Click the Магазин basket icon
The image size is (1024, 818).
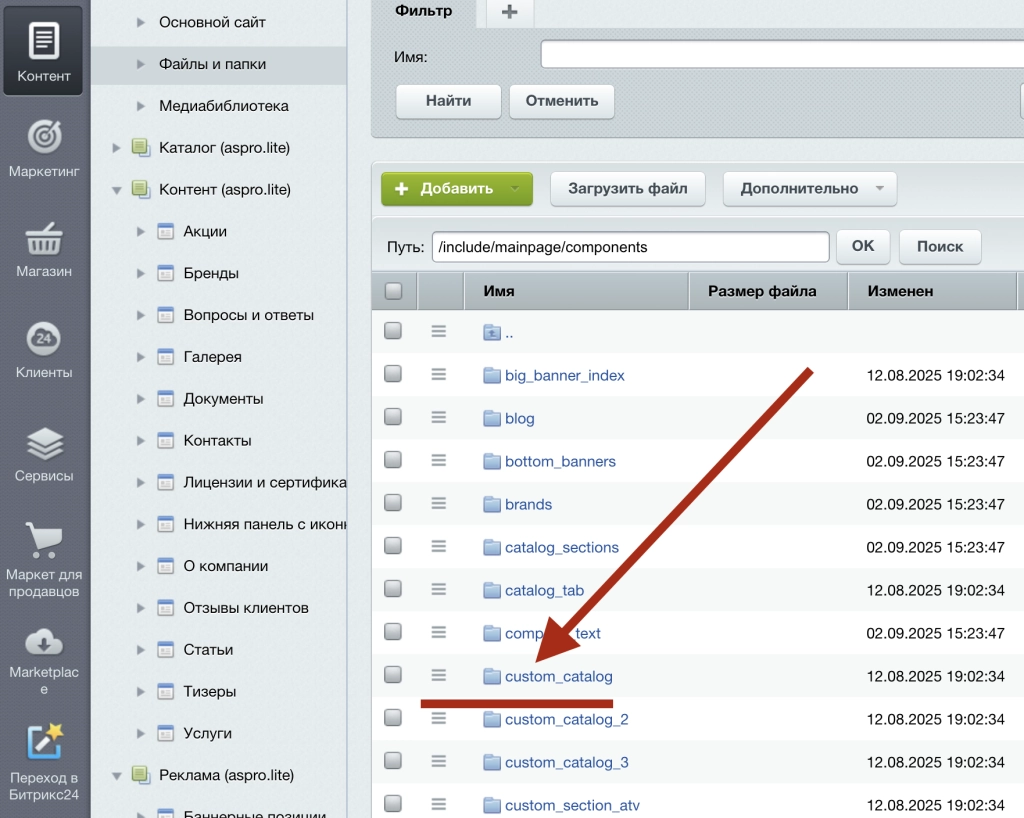(44, 239)
